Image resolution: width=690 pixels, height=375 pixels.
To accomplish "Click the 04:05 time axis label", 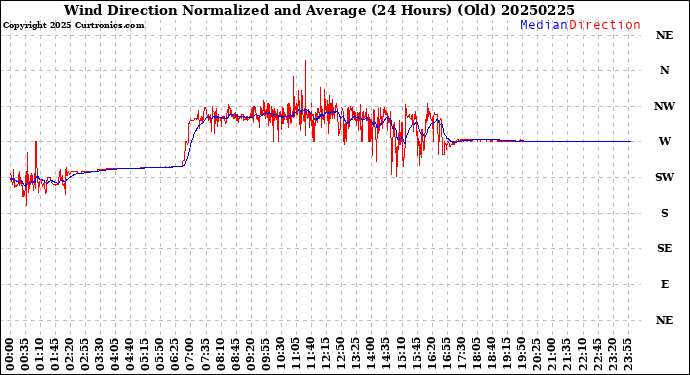I will pyautogui.click(x=115, y=354).
